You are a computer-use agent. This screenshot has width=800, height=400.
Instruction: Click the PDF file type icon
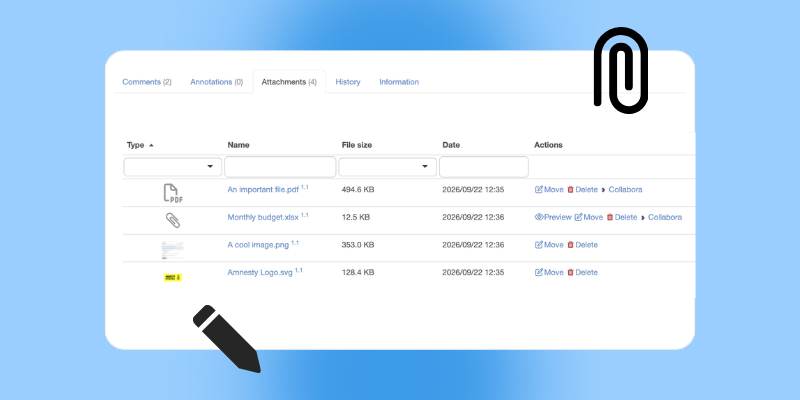[173, 193]
